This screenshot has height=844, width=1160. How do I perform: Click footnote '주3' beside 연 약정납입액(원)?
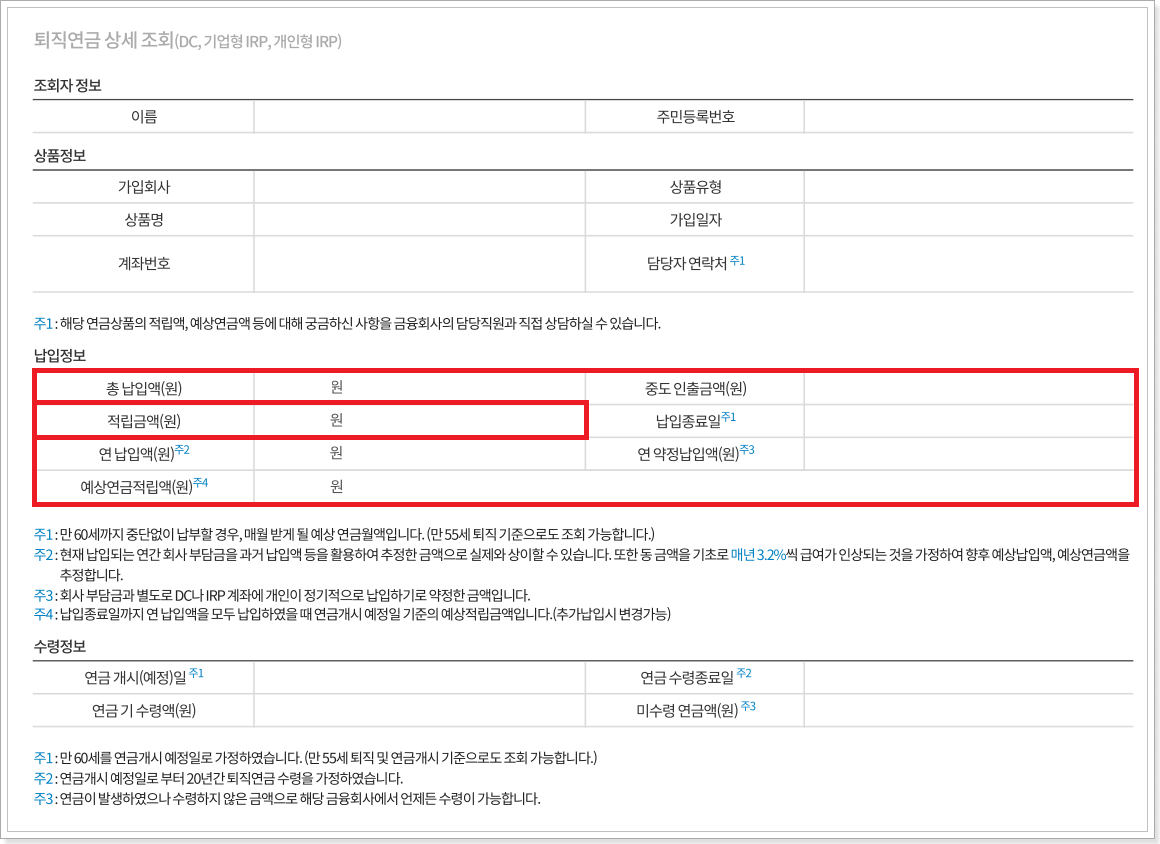747,450
